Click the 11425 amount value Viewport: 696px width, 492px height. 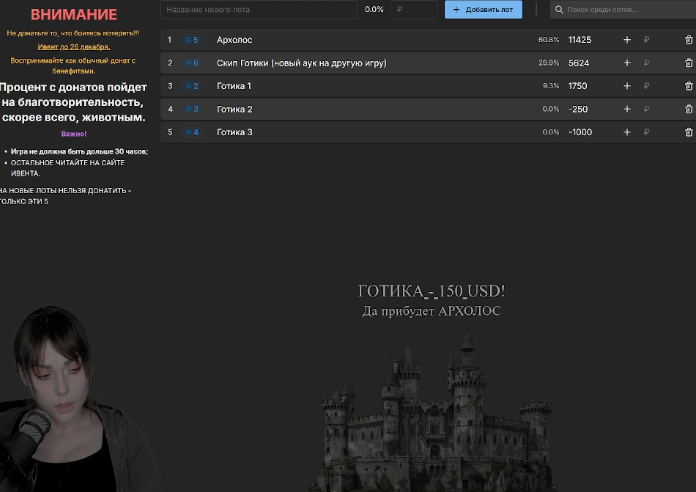[x=580, y=40]
